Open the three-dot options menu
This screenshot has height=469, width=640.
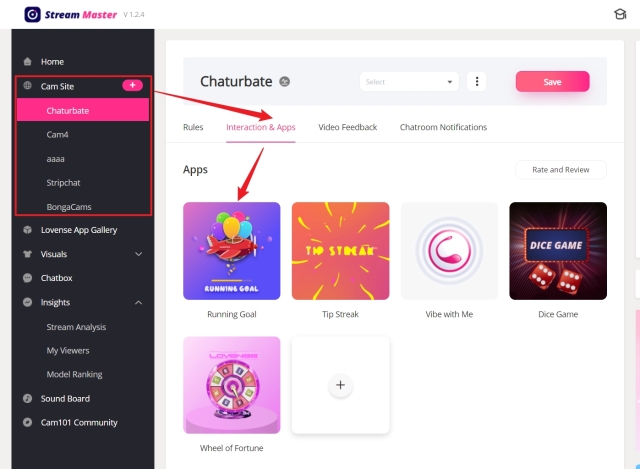pyautogui.click(x=476, y=82)
